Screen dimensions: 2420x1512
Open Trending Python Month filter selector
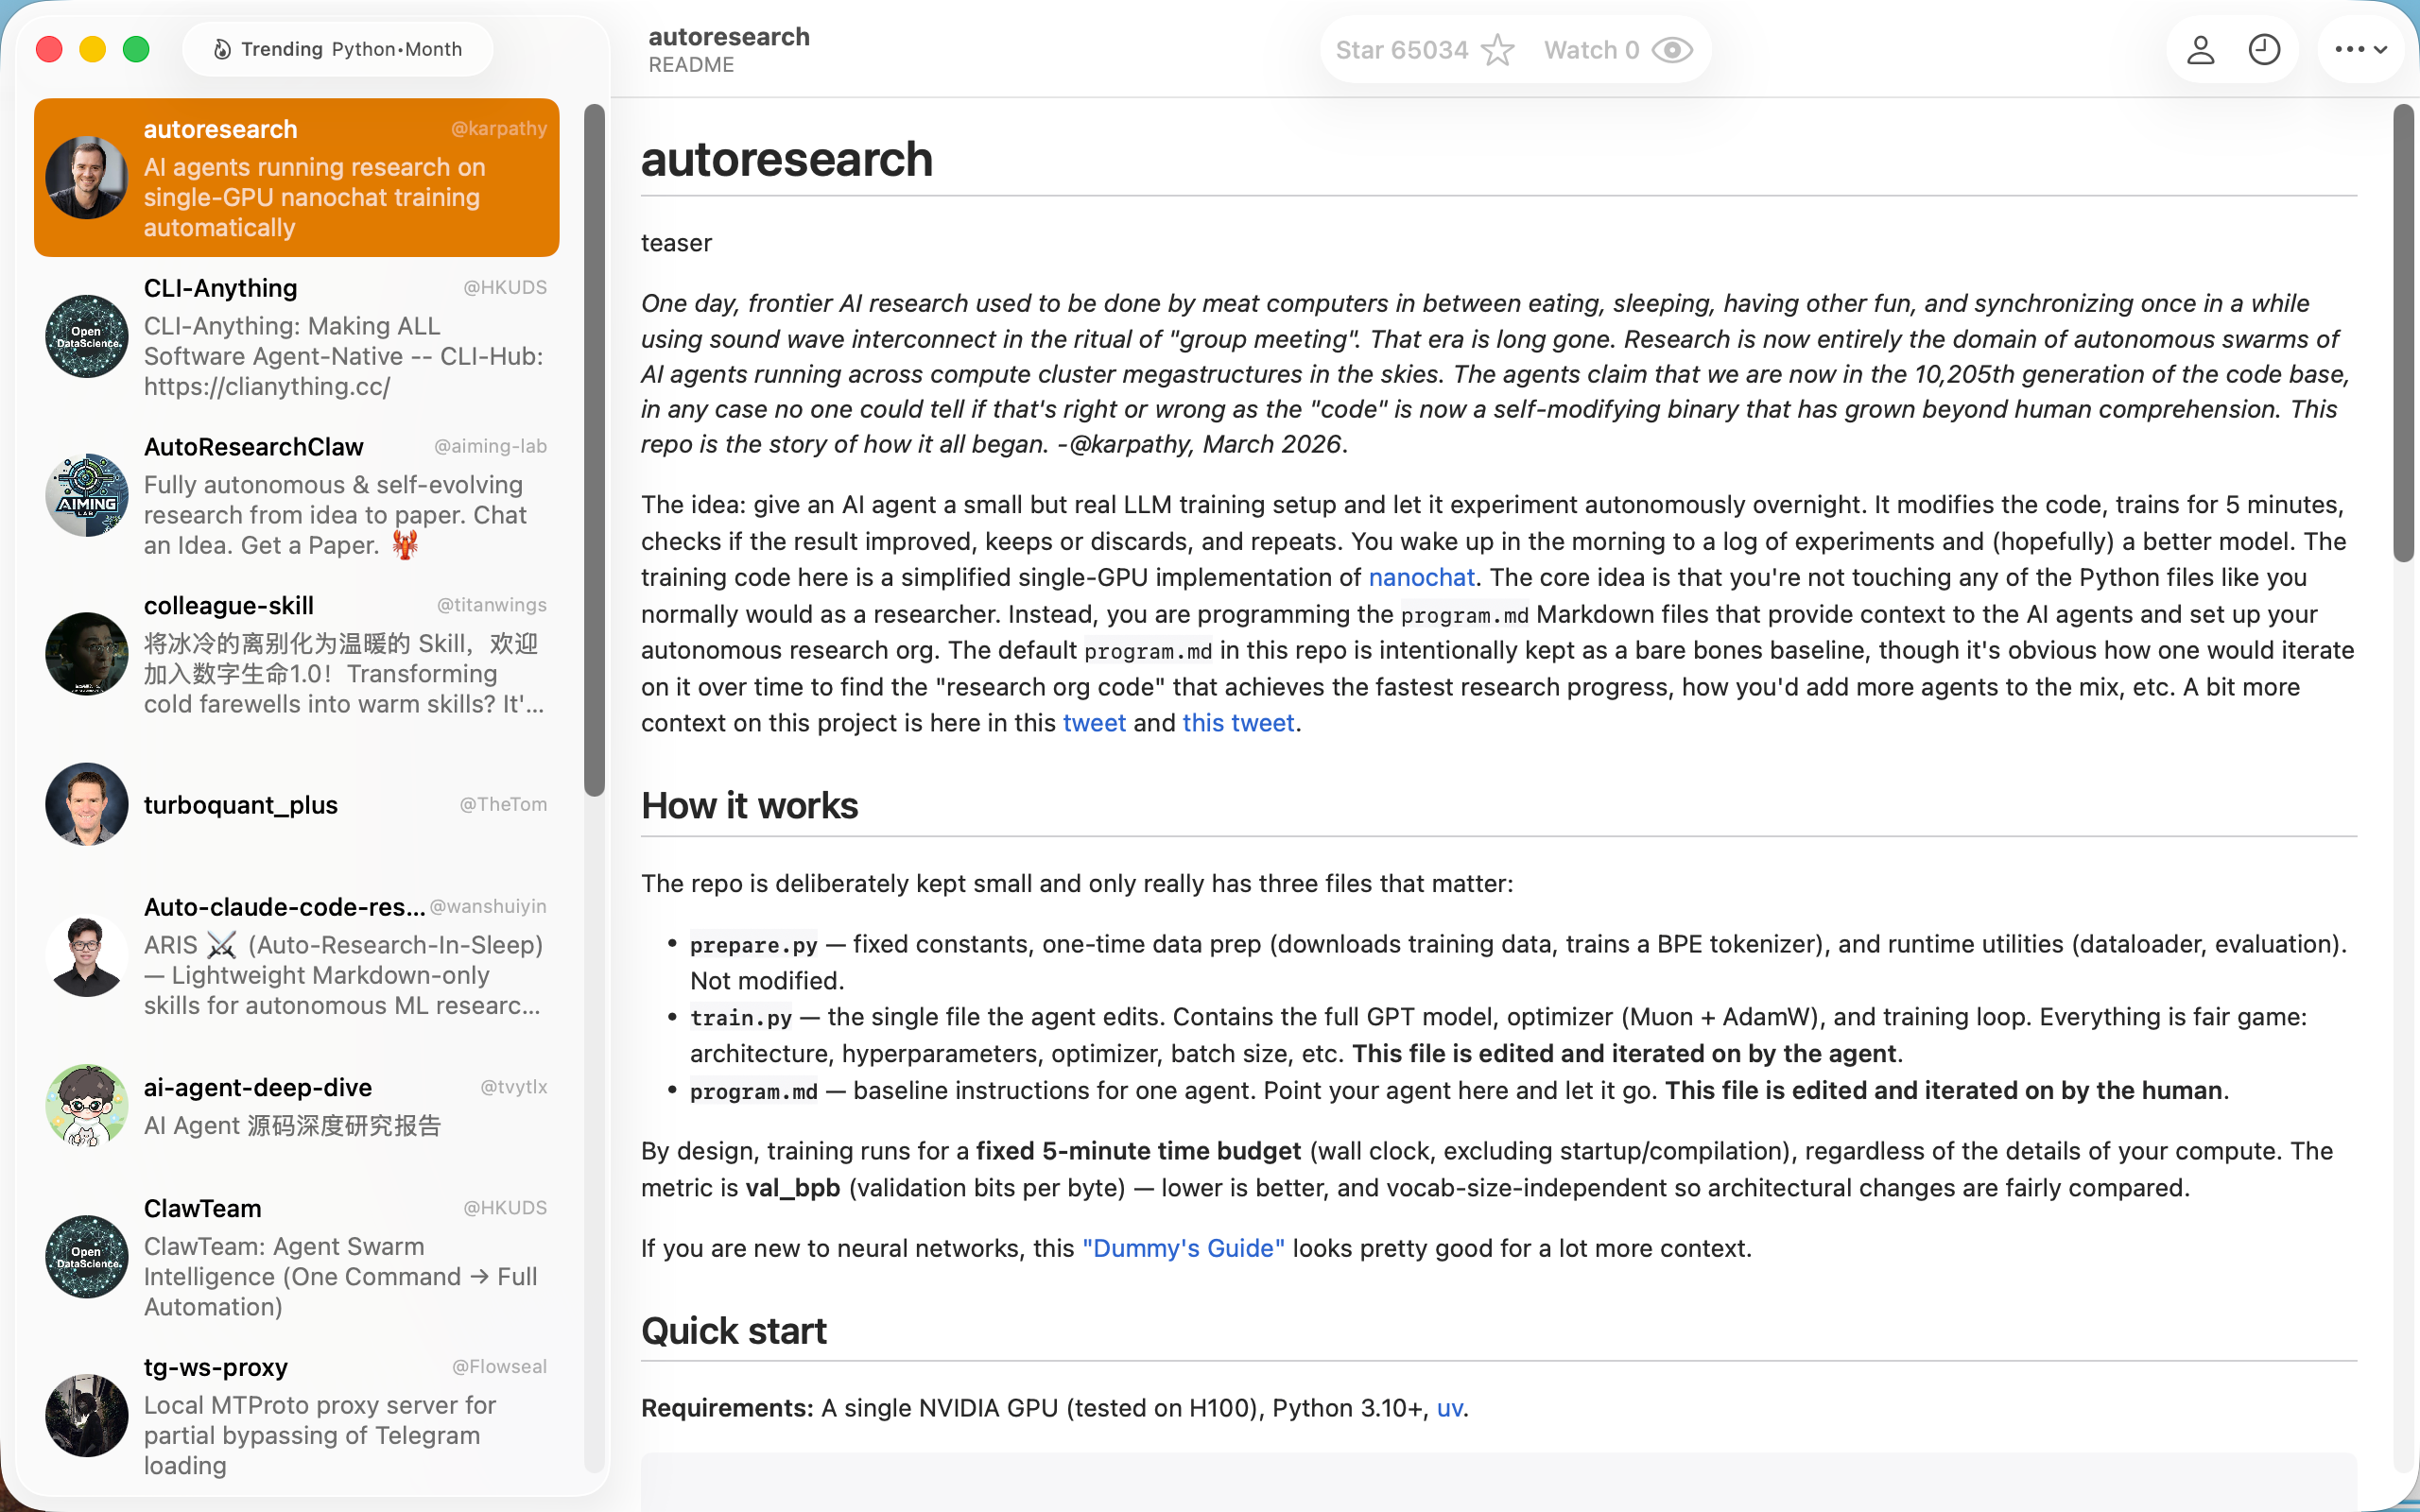click(x=338, y=49)
